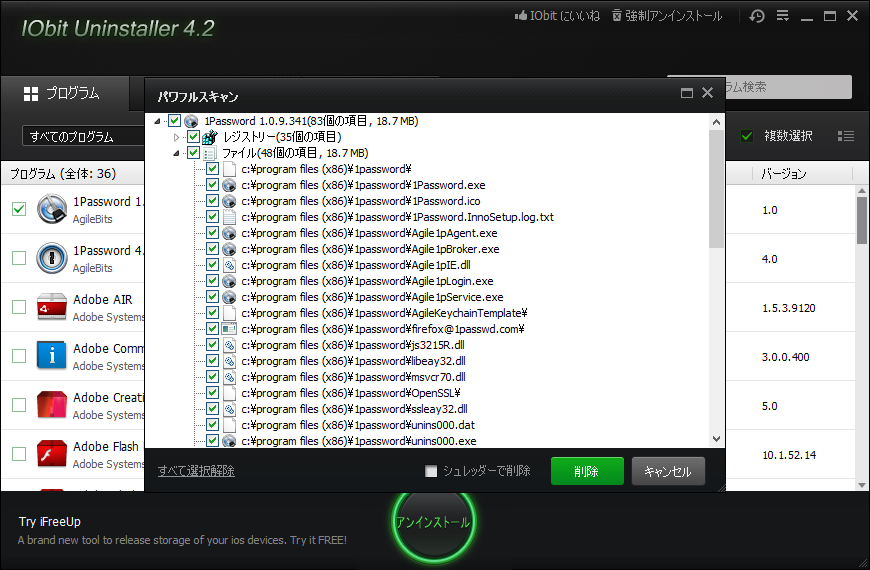
Task: Open the main menu hamburger icon
Action: pyautogui.click(x=782, y=16)
